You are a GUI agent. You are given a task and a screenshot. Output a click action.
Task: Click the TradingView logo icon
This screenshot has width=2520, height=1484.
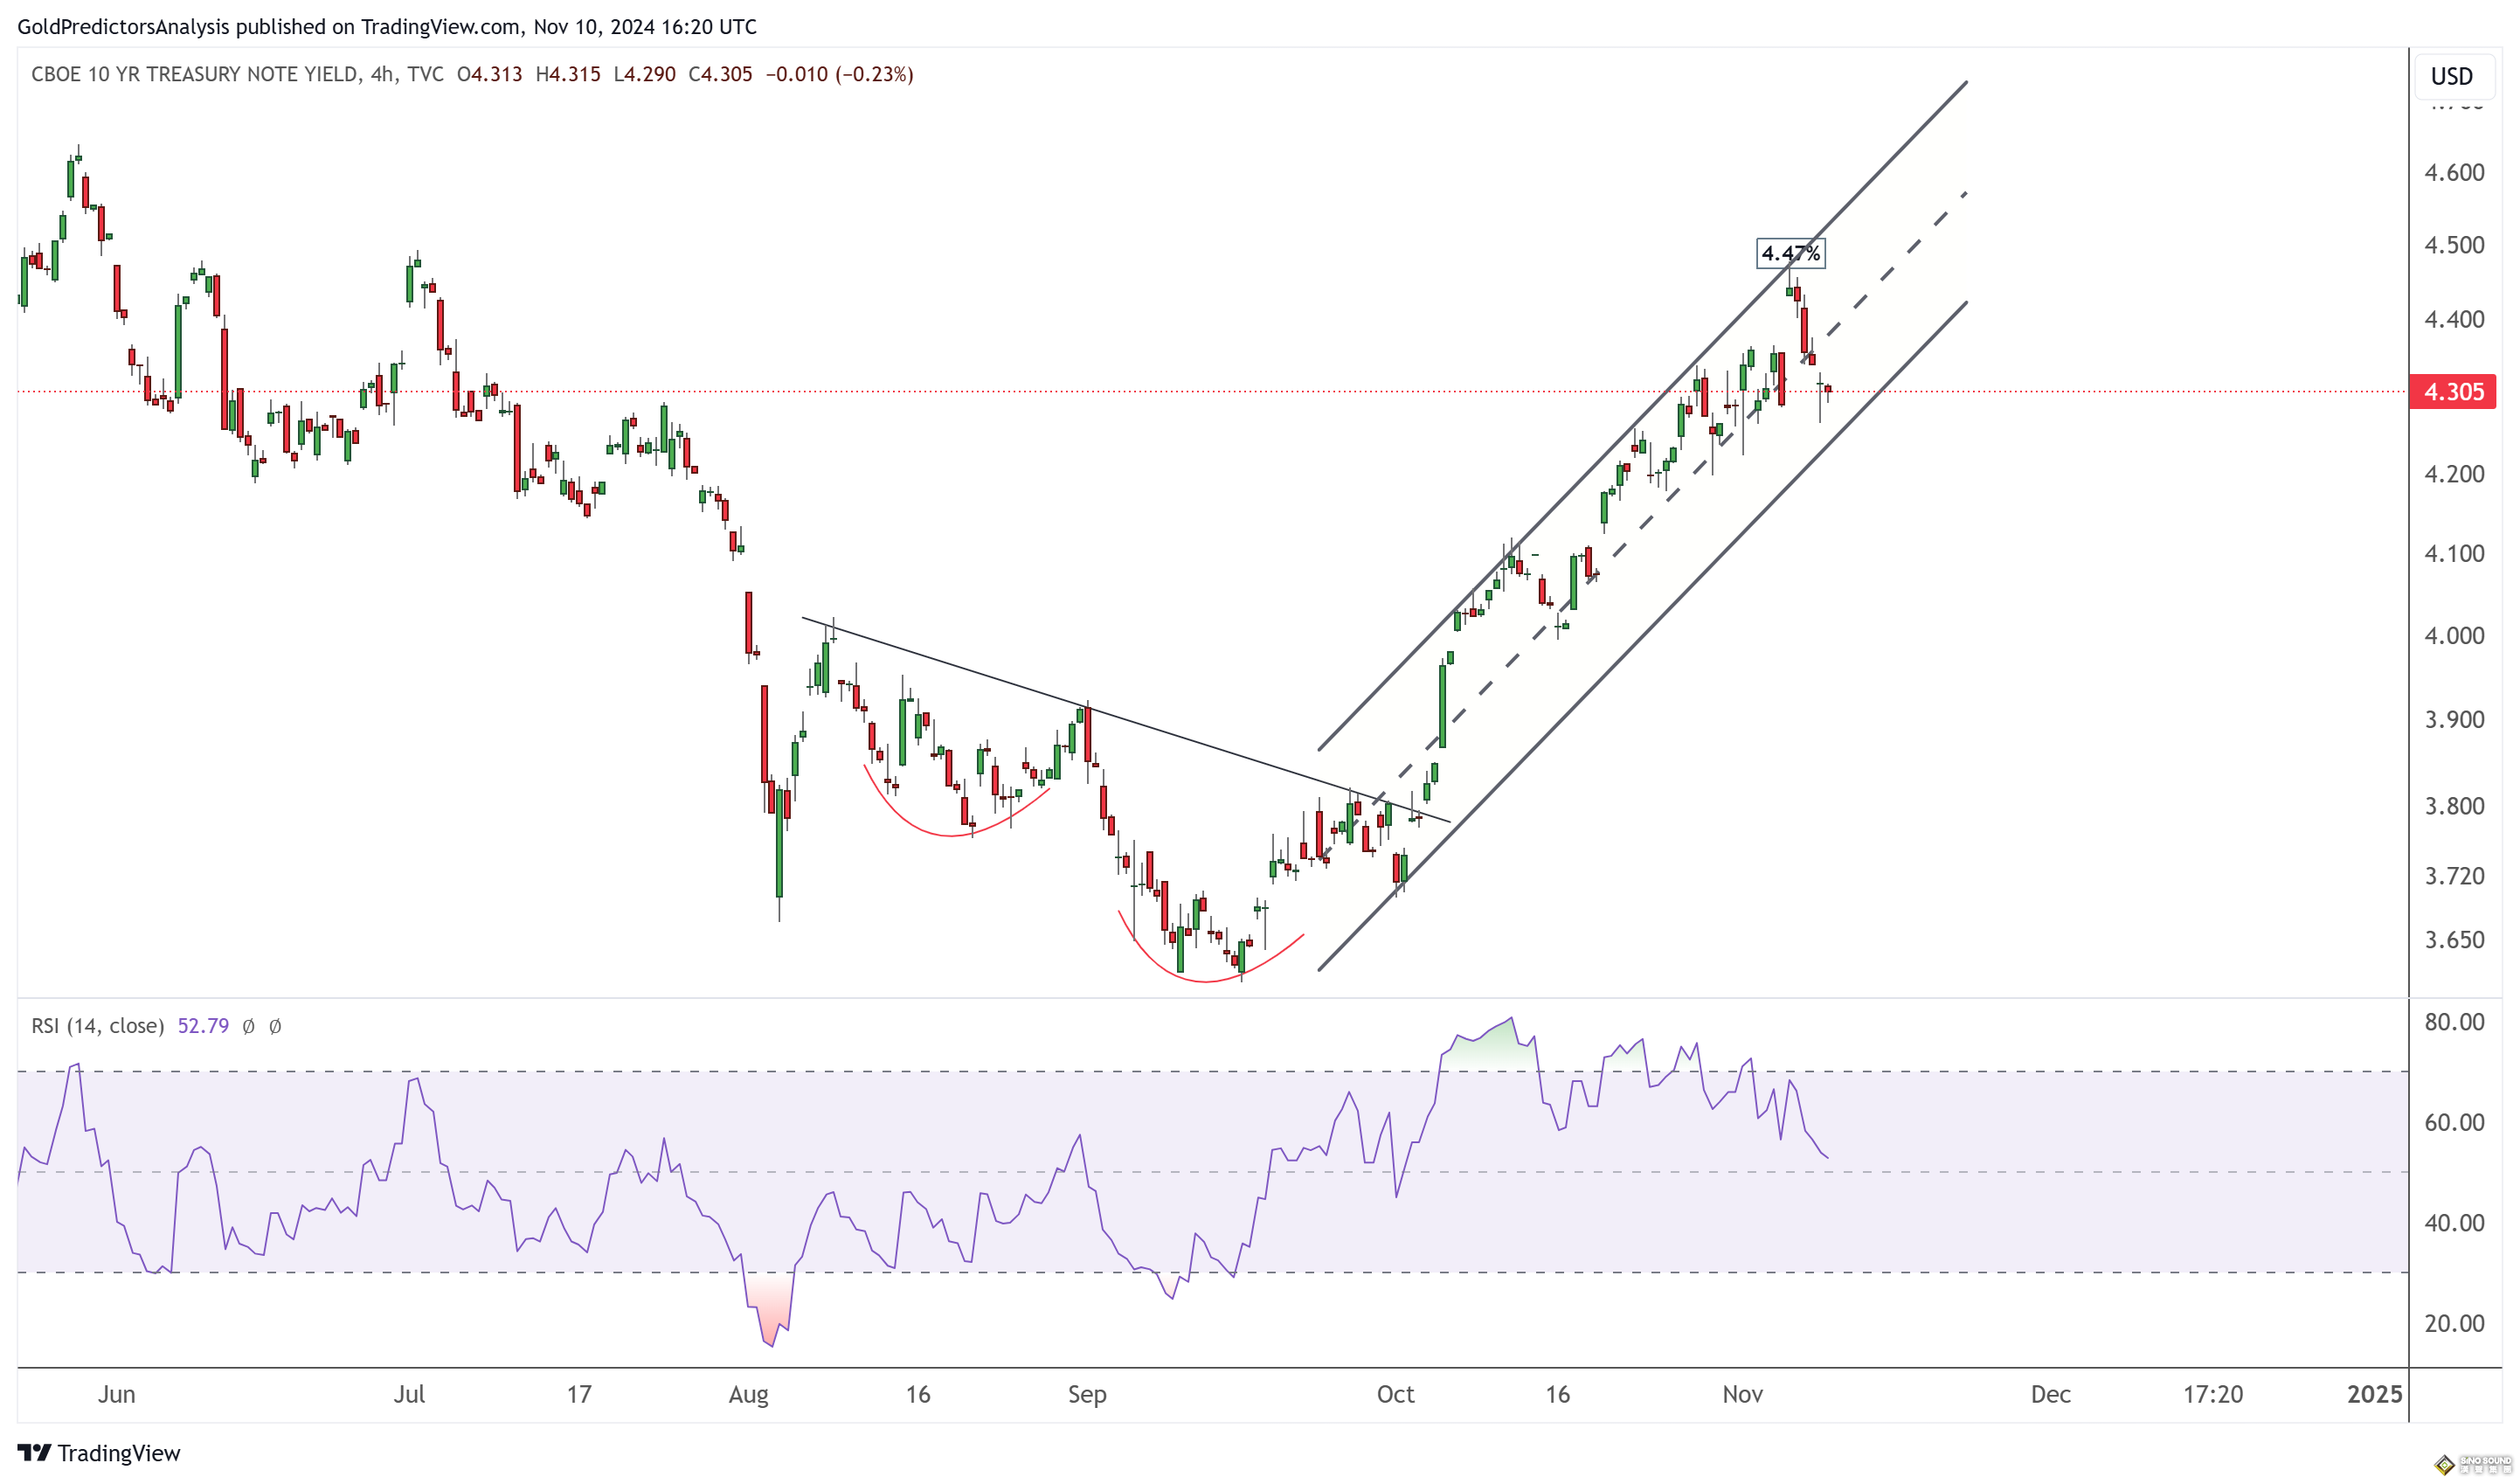click(34, 1452)
